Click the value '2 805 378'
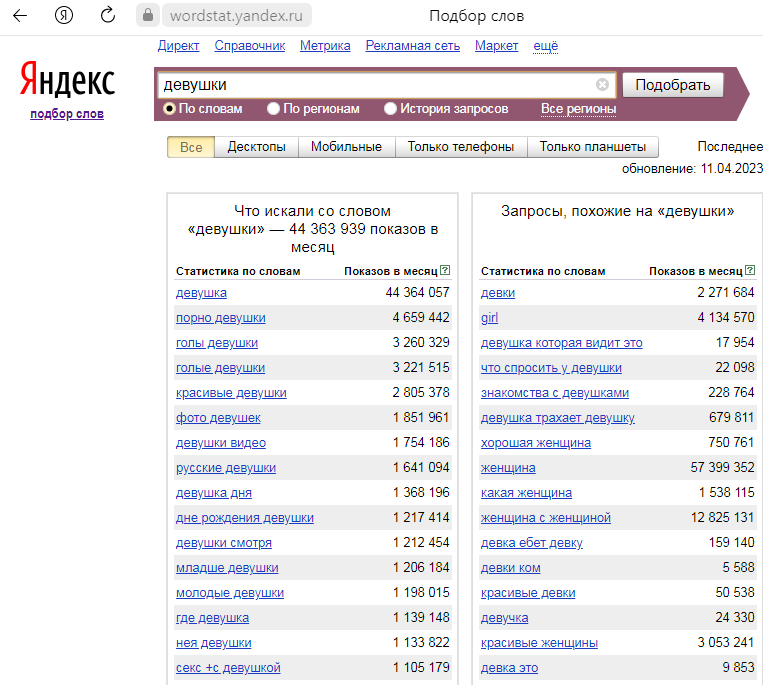Viewport: 763px width, 685px height. [x=421, y=393]
